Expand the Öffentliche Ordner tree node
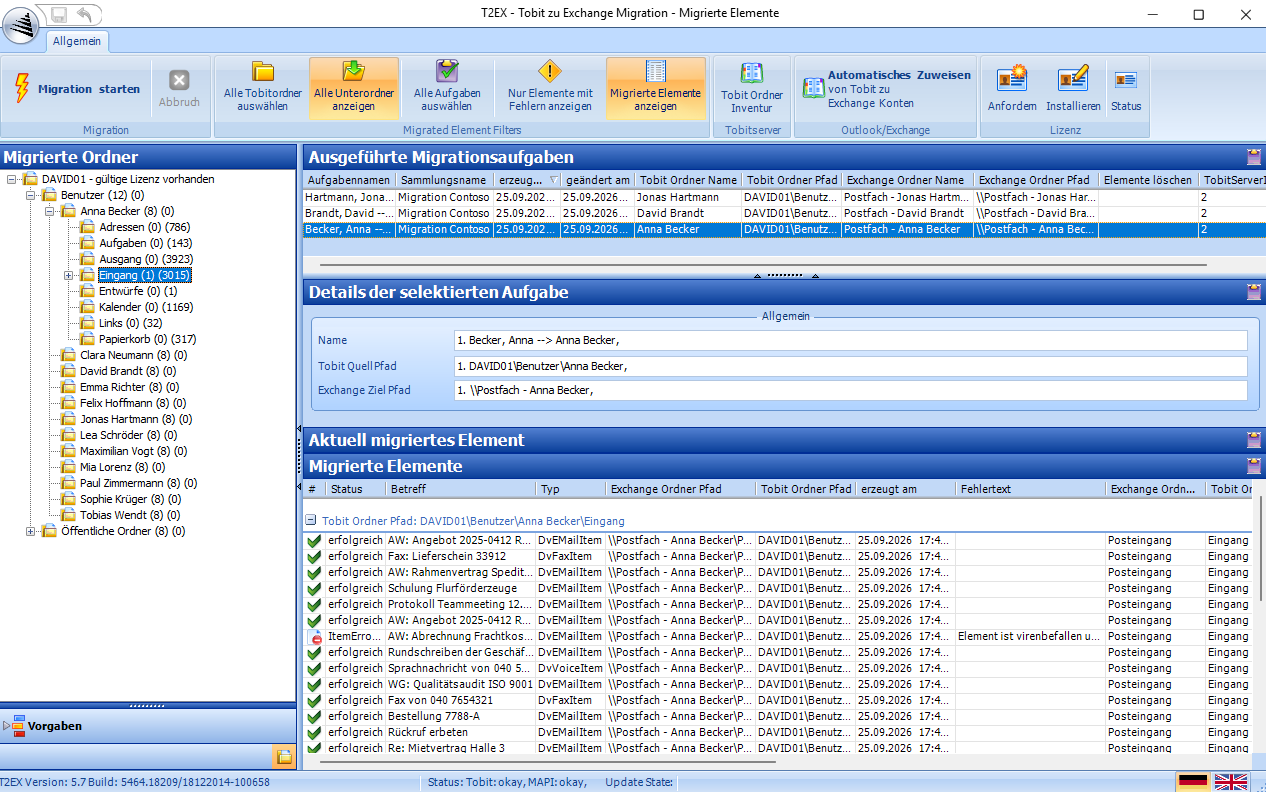This screenshot has width=1266, height=792. [30, 531]
